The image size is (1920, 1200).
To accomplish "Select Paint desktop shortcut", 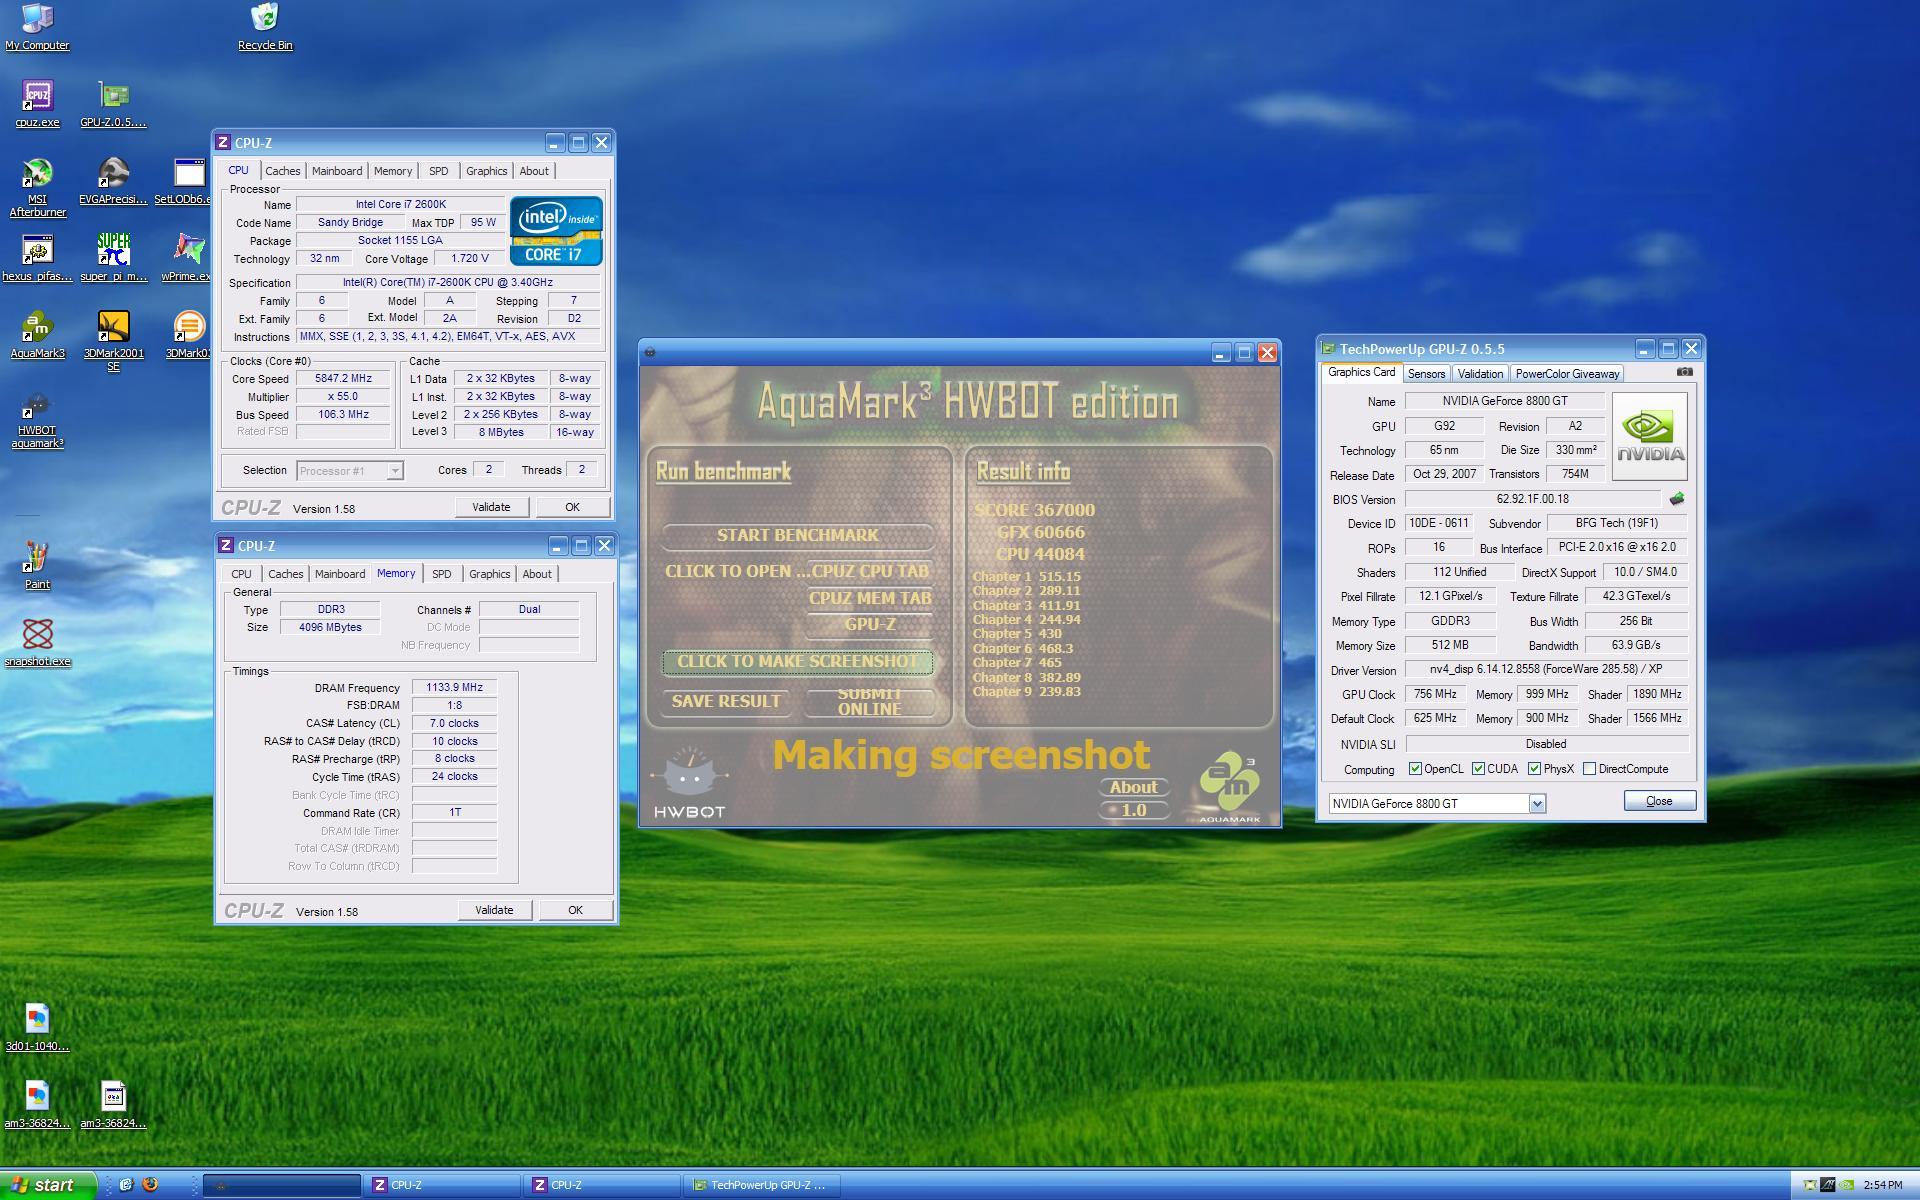I will coord(37,566).
